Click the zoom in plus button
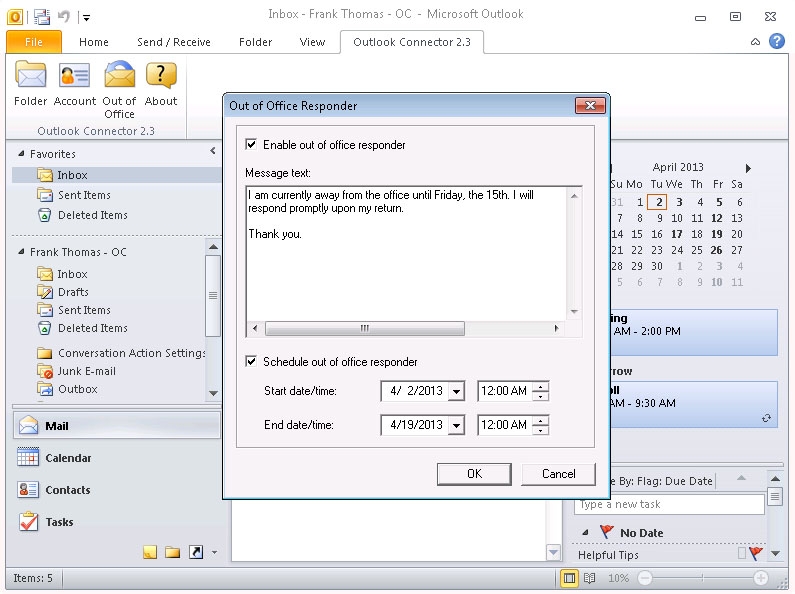Viewport: 795px width, 594px height. point(760,578)
